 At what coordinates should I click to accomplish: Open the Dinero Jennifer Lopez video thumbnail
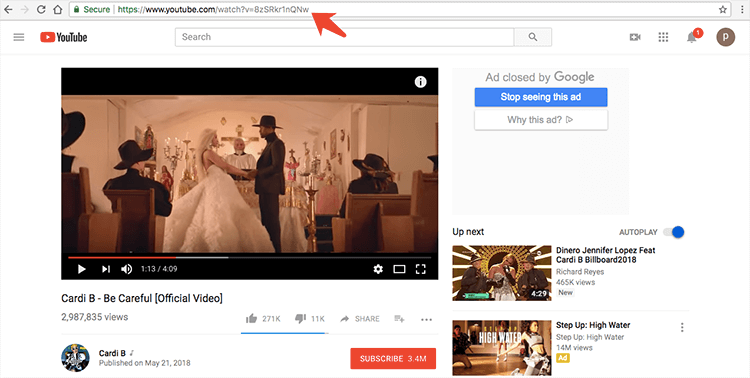click(502, 273)
